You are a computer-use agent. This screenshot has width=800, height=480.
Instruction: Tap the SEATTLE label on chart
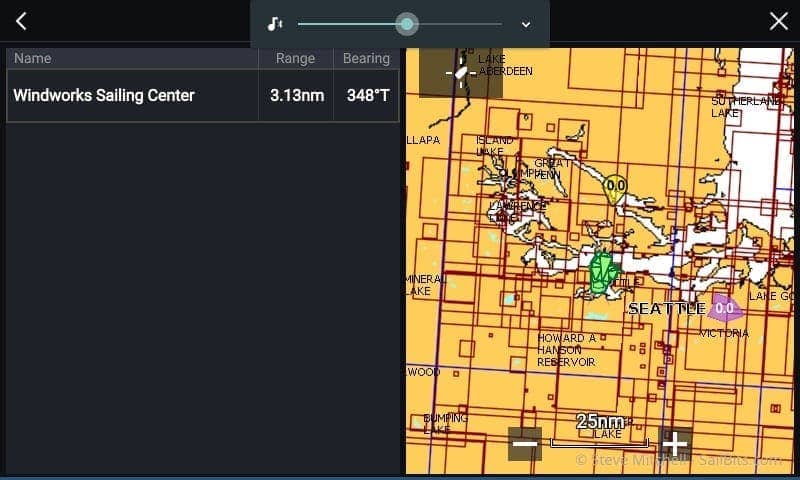(667, 309)
